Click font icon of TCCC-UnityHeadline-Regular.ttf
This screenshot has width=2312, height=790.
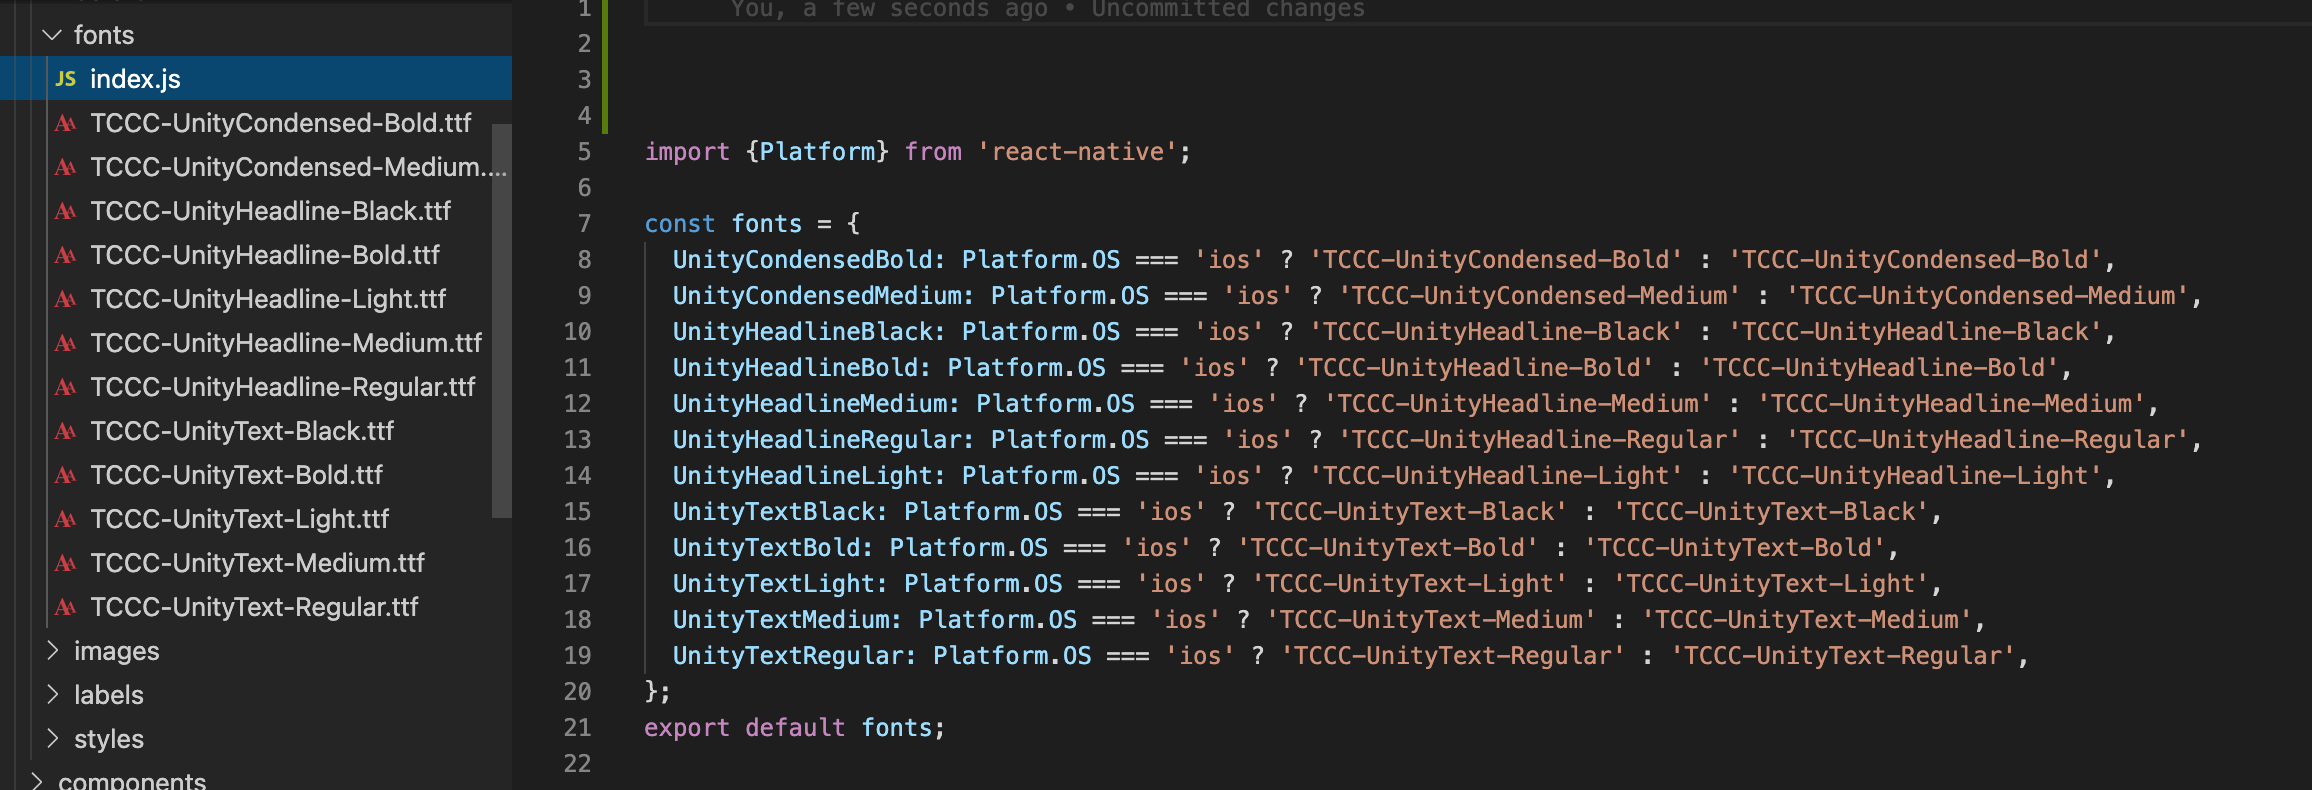[66, 387]
